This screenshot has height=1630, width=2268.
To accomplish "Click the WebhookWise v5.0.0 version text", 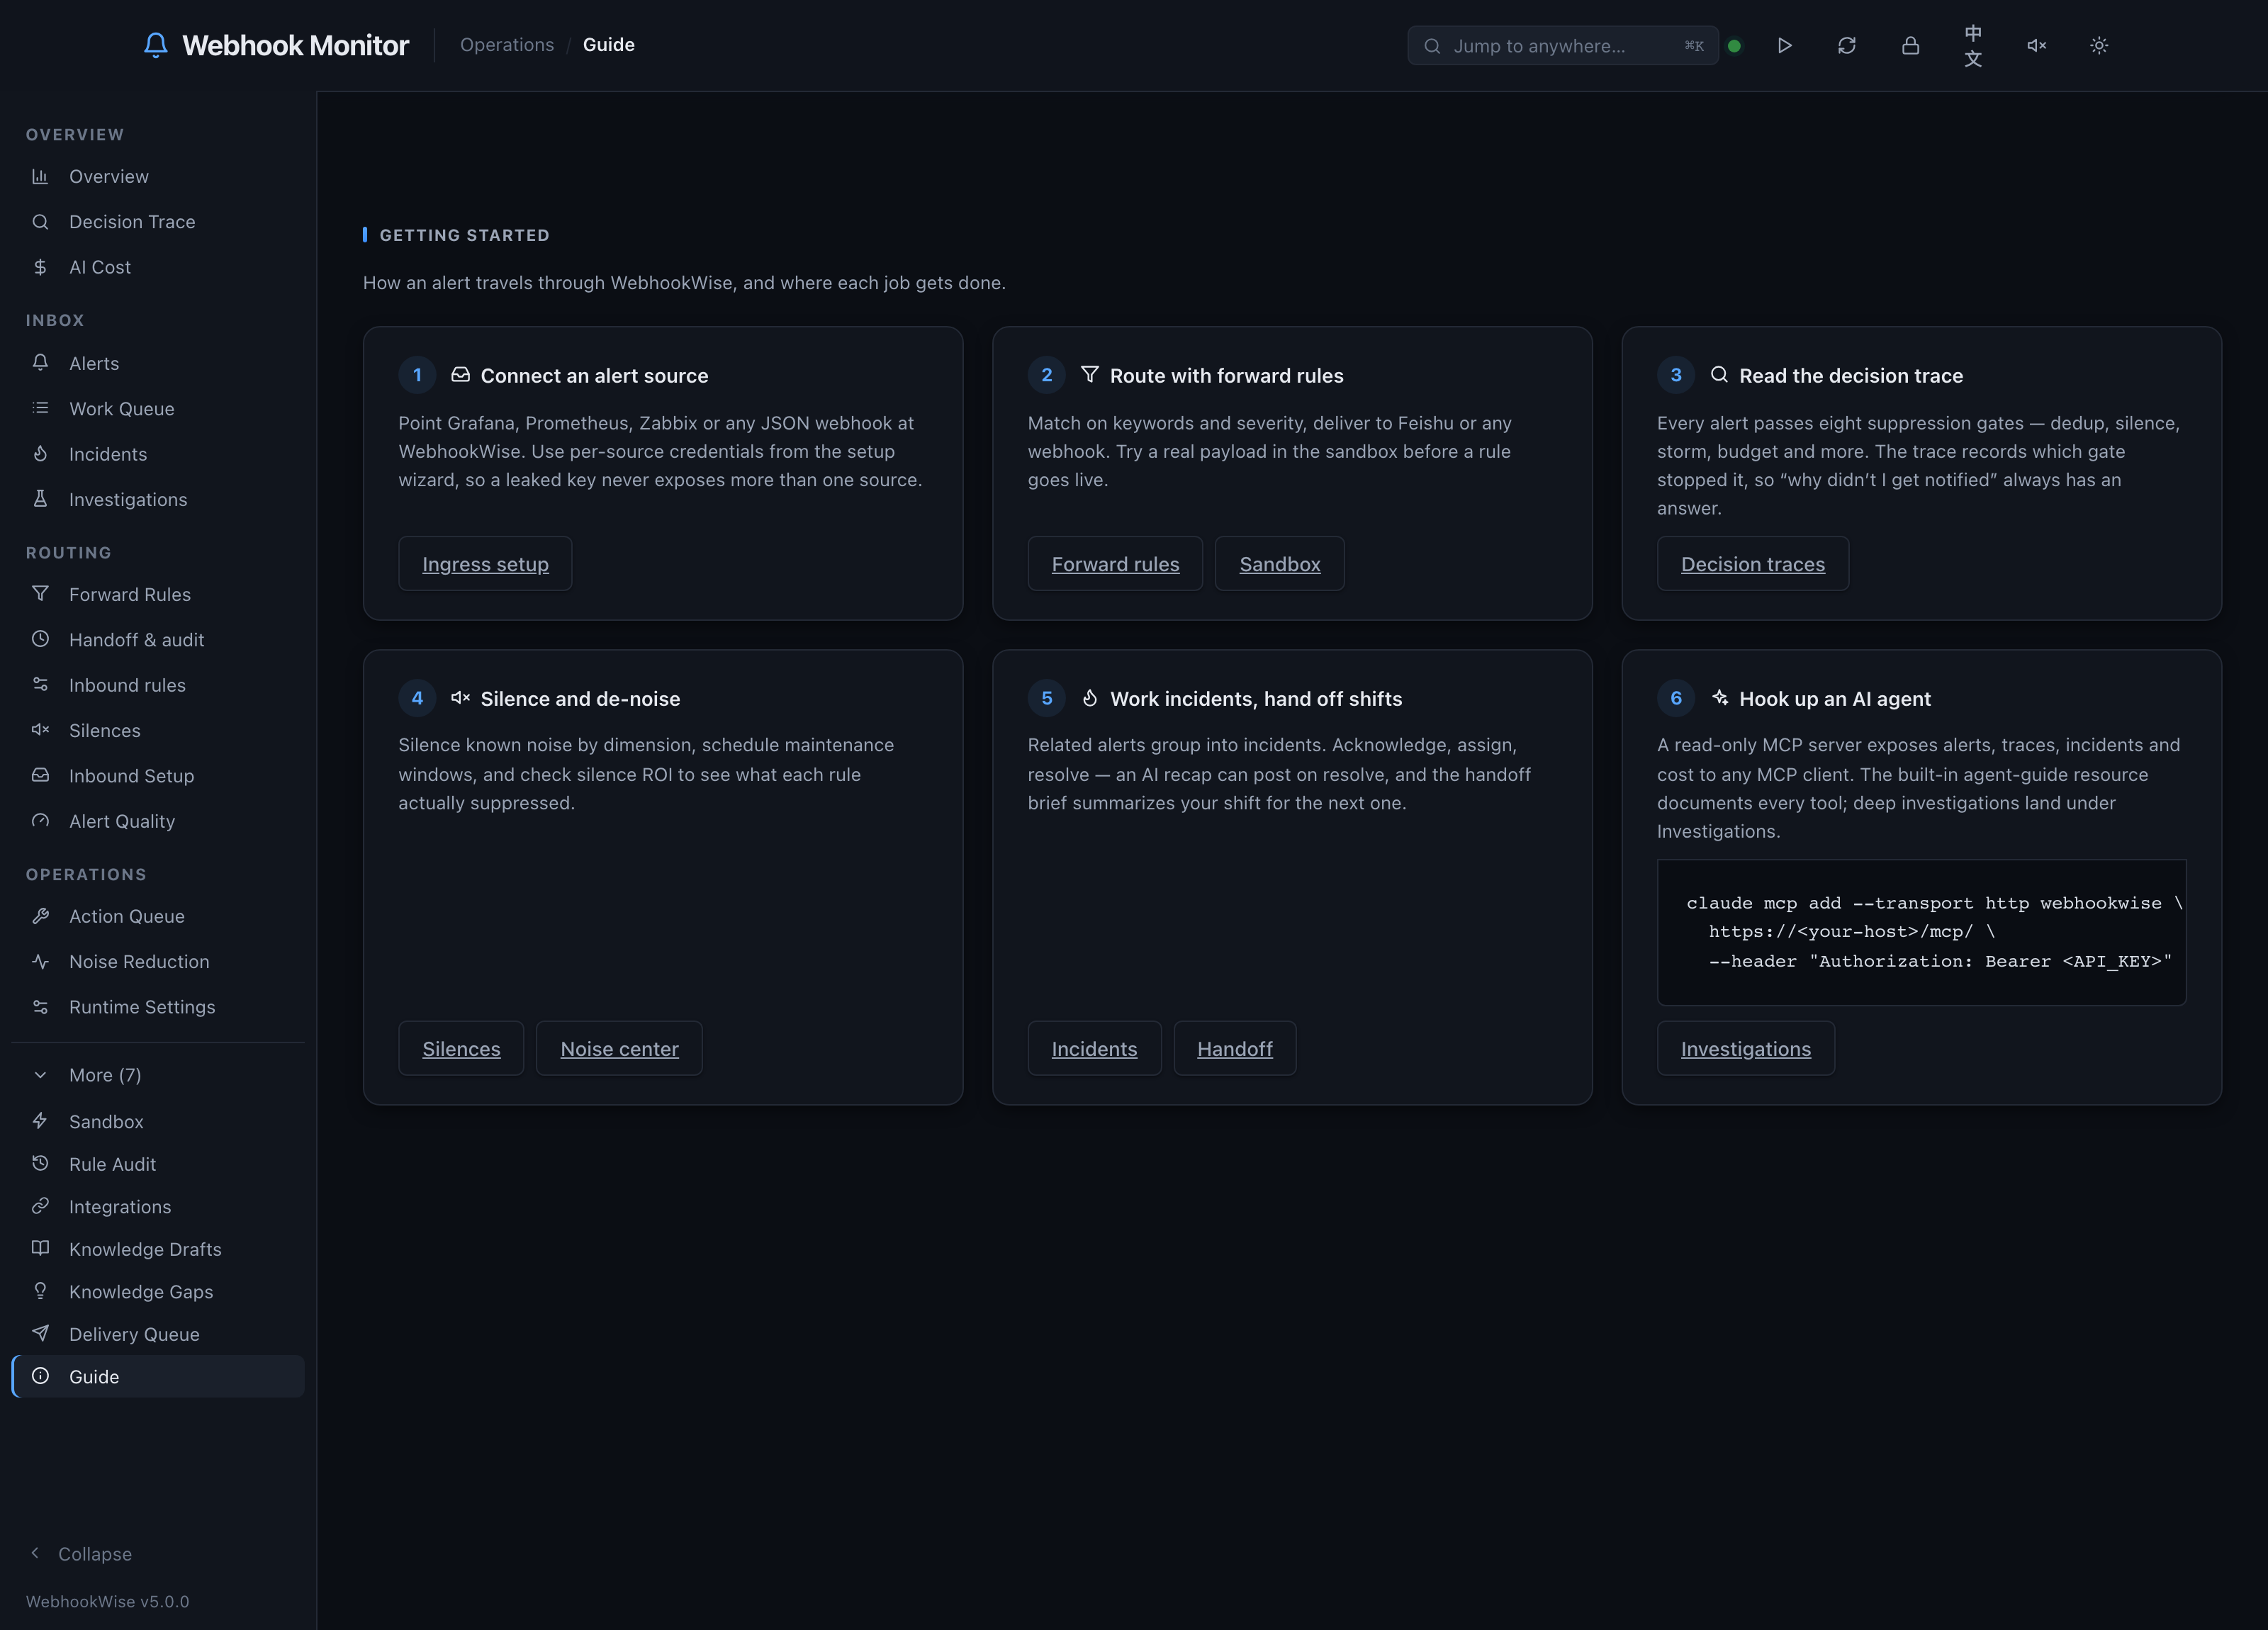I will point(108,1601).
